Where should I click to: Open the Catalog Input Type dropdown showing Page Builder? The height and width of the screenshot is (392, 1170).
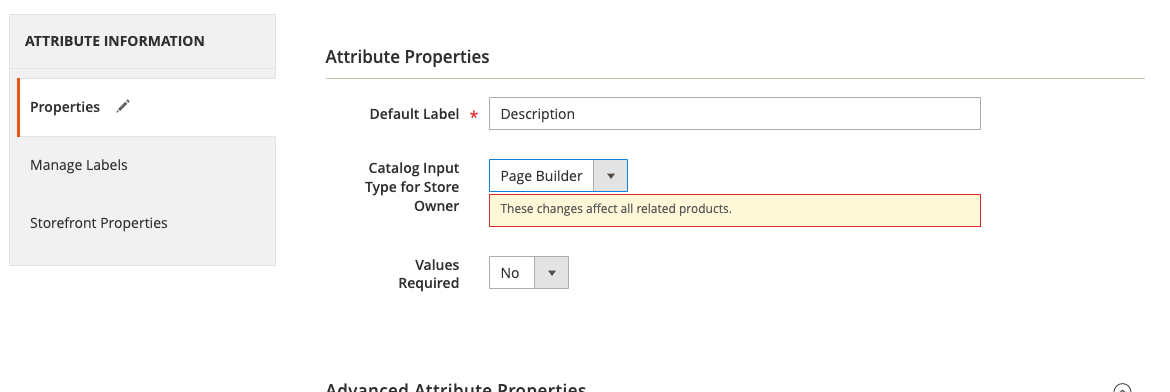click(x=558, y=175)
